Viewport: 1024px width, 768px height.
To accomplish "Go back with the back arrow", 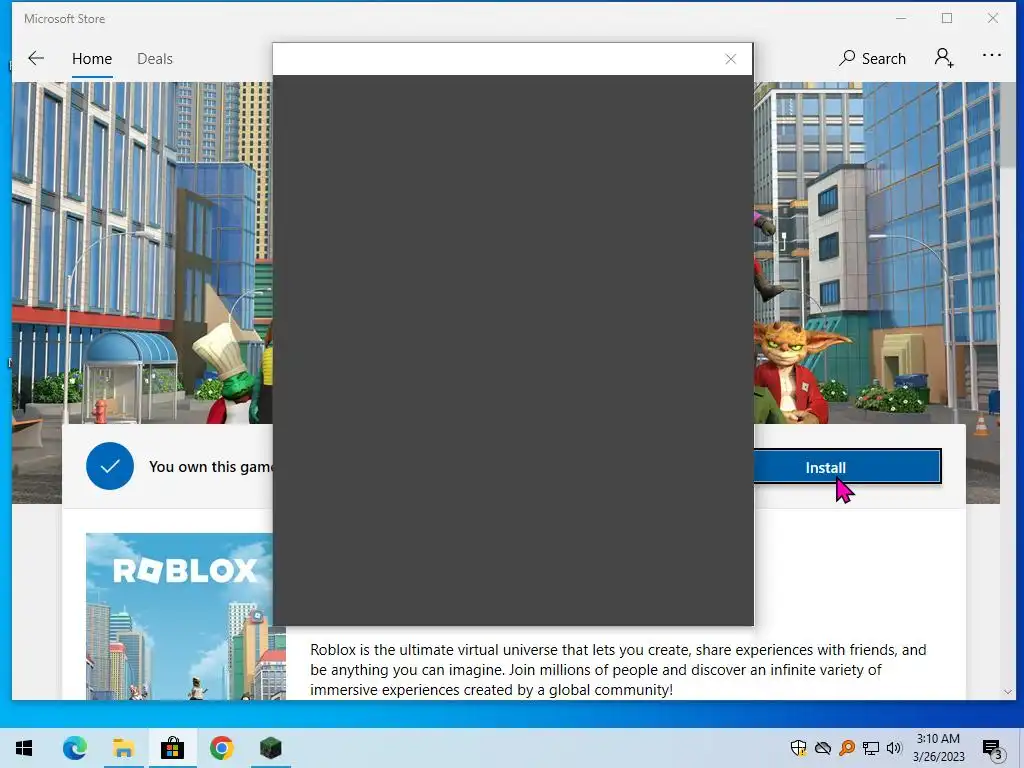I will [x=36, y=58].
